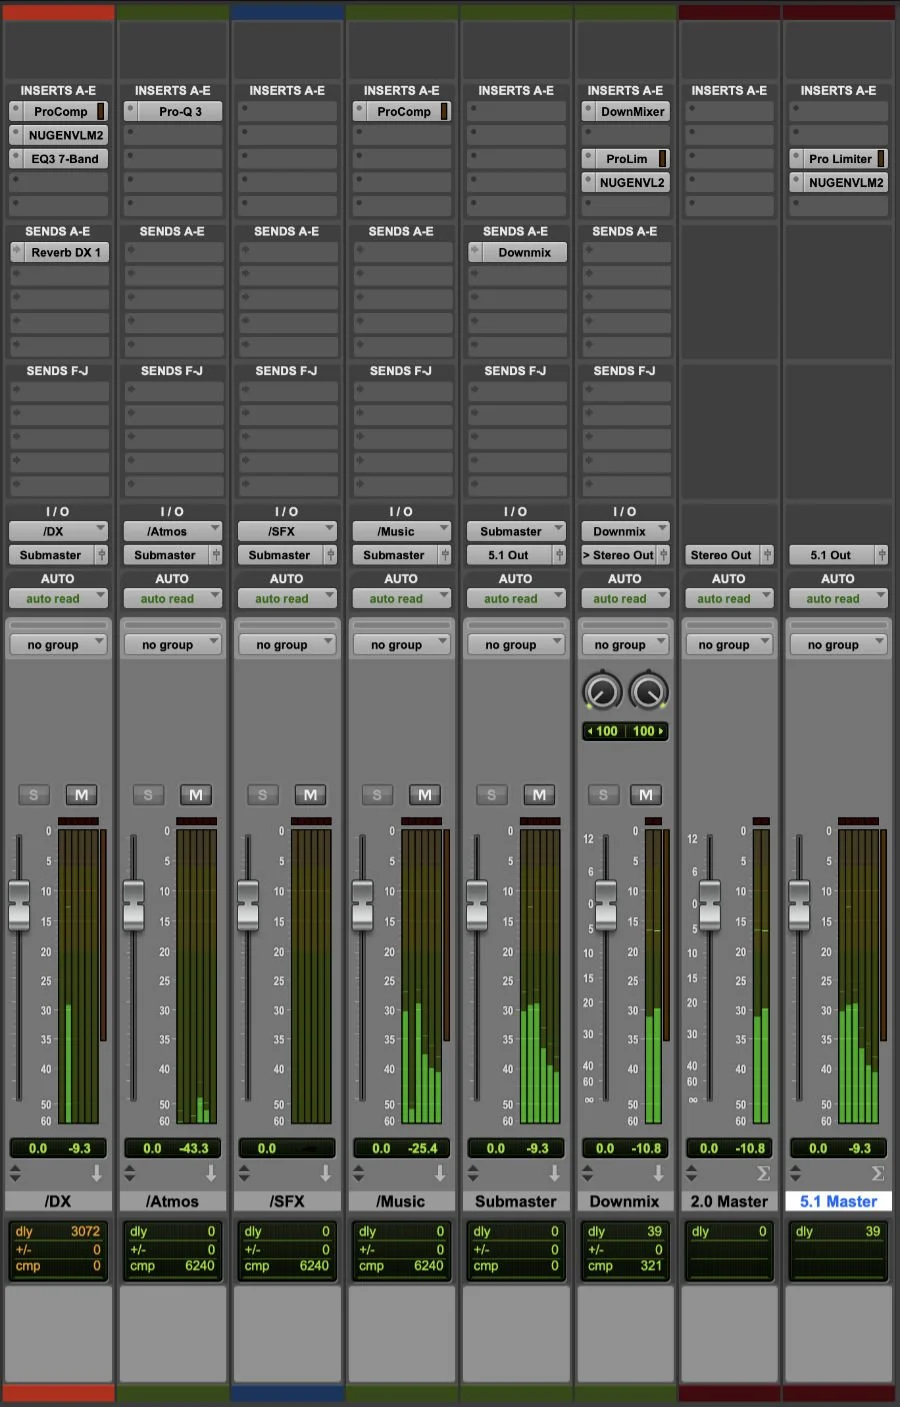Mute the /Atmos track
This screenshot has width=900, height=1407.
(x=195, y=794)
